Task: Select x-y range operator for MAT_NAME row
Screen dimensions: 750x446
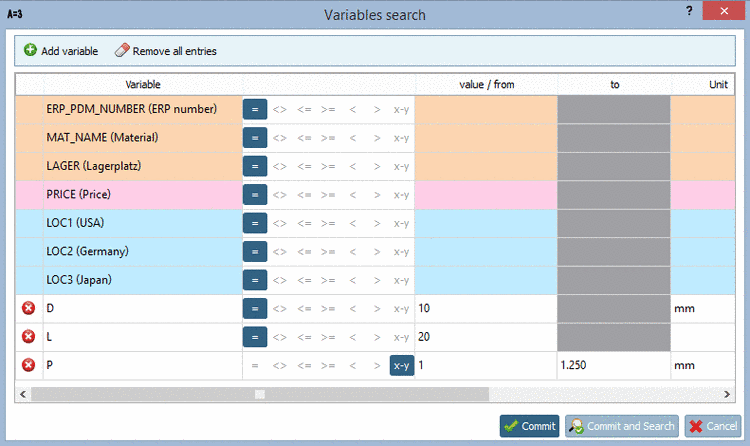Action: [x=401, y=138]
